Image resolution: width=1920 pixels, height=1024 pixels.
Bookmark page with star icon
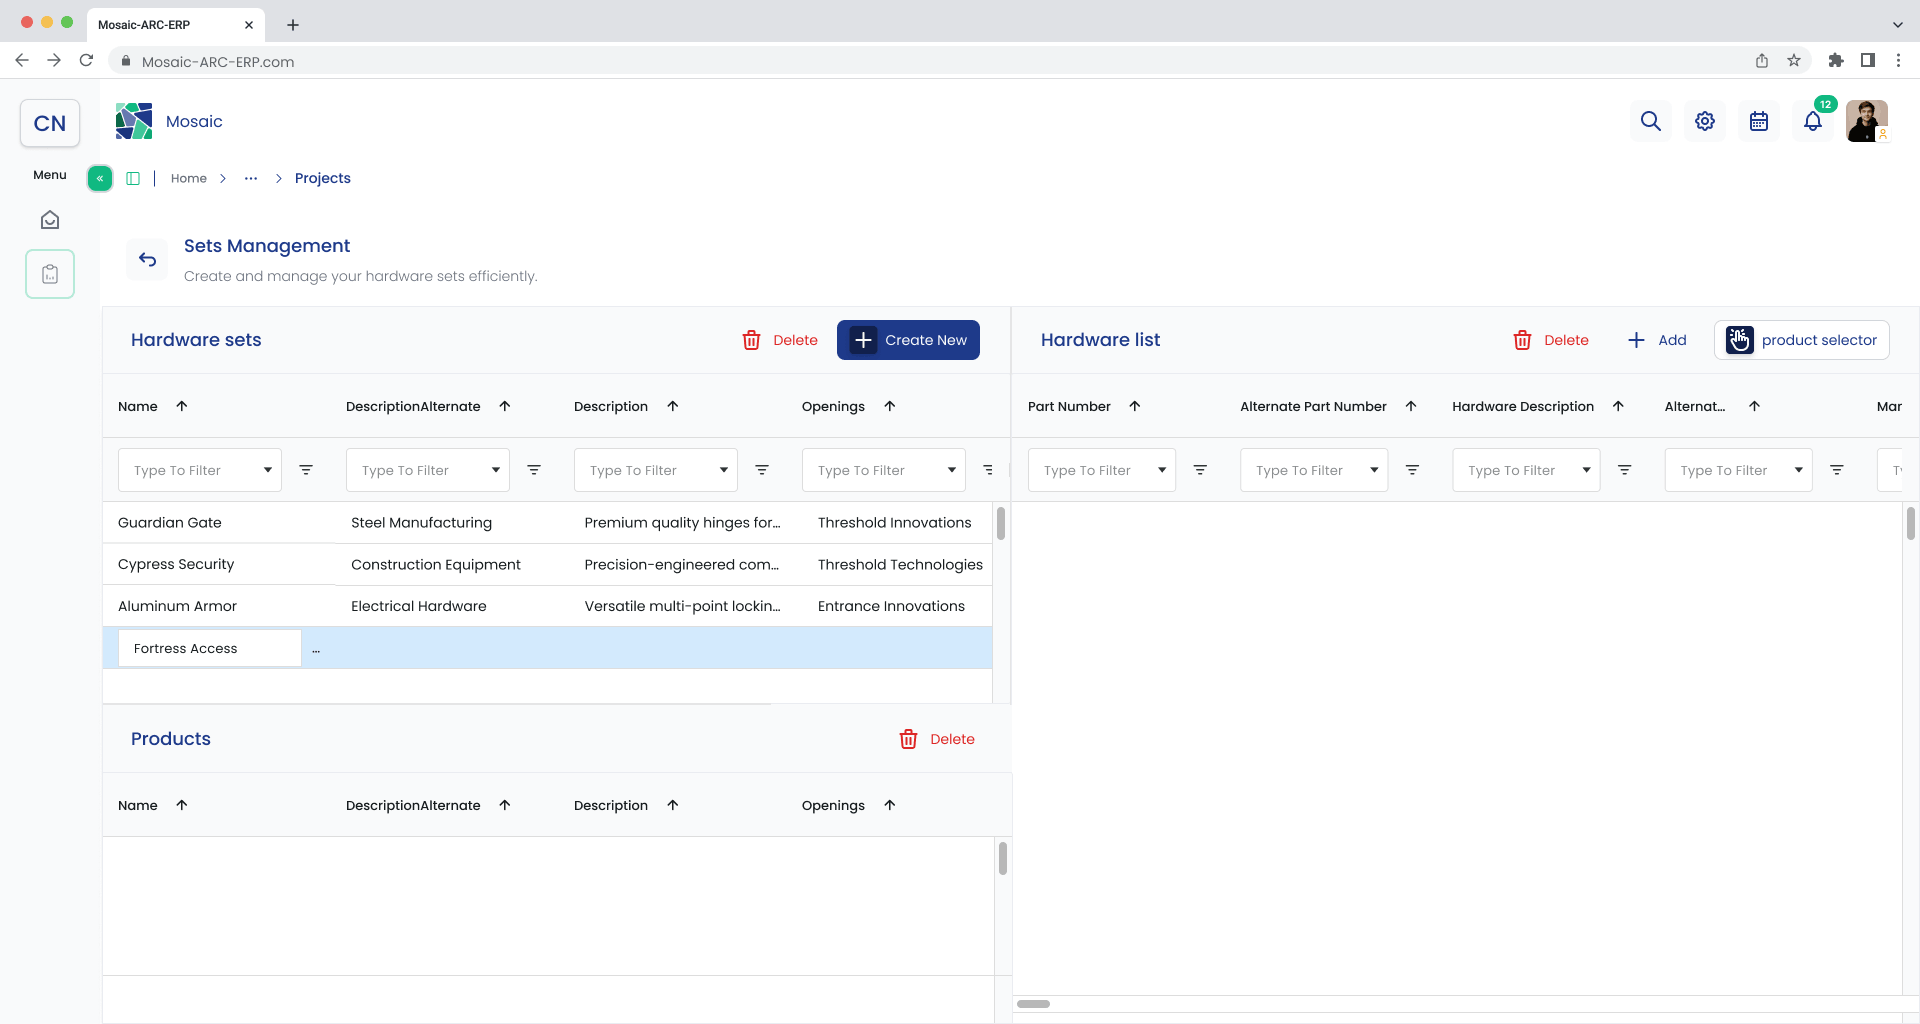1794,61
